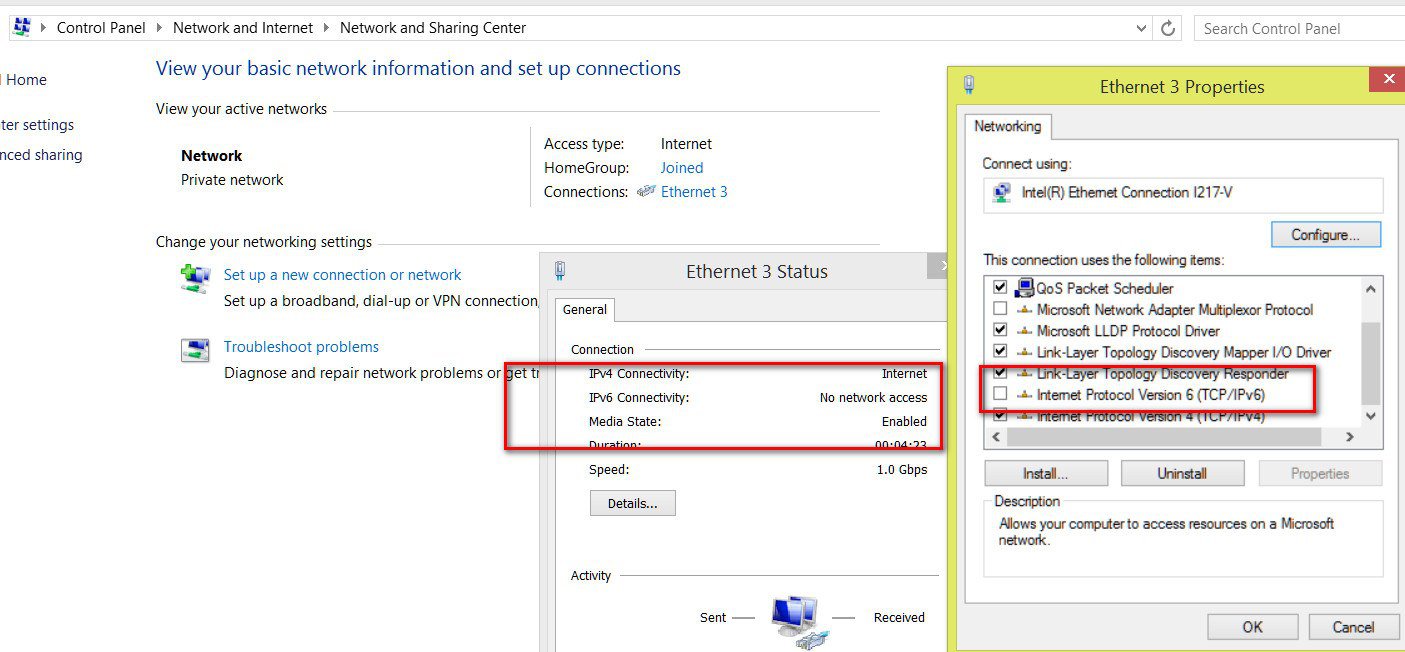Click the Speed value 1.0 Gbps
1405x652 pixels.
(902, 469)
